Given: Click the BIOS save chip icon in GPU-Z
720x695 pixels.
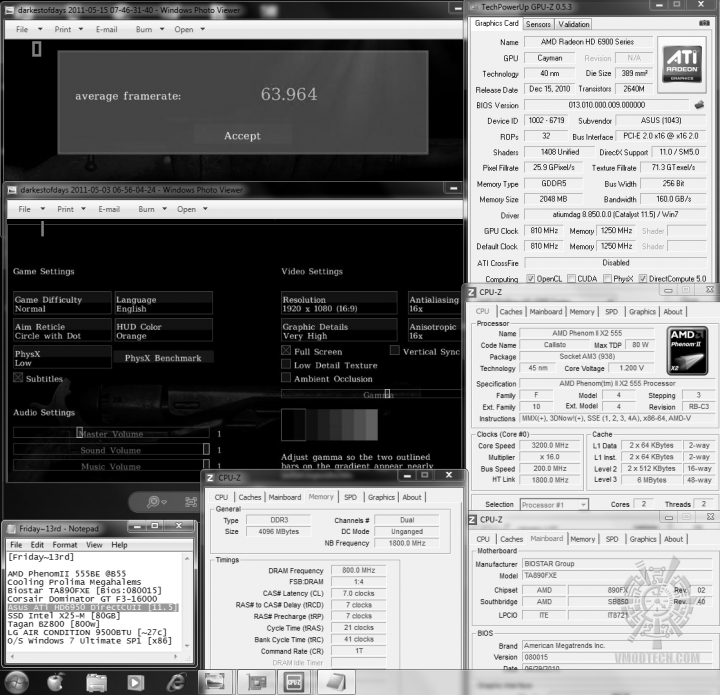Looking at the screenshot, I should pyautogui.click(x=699, y=105).
